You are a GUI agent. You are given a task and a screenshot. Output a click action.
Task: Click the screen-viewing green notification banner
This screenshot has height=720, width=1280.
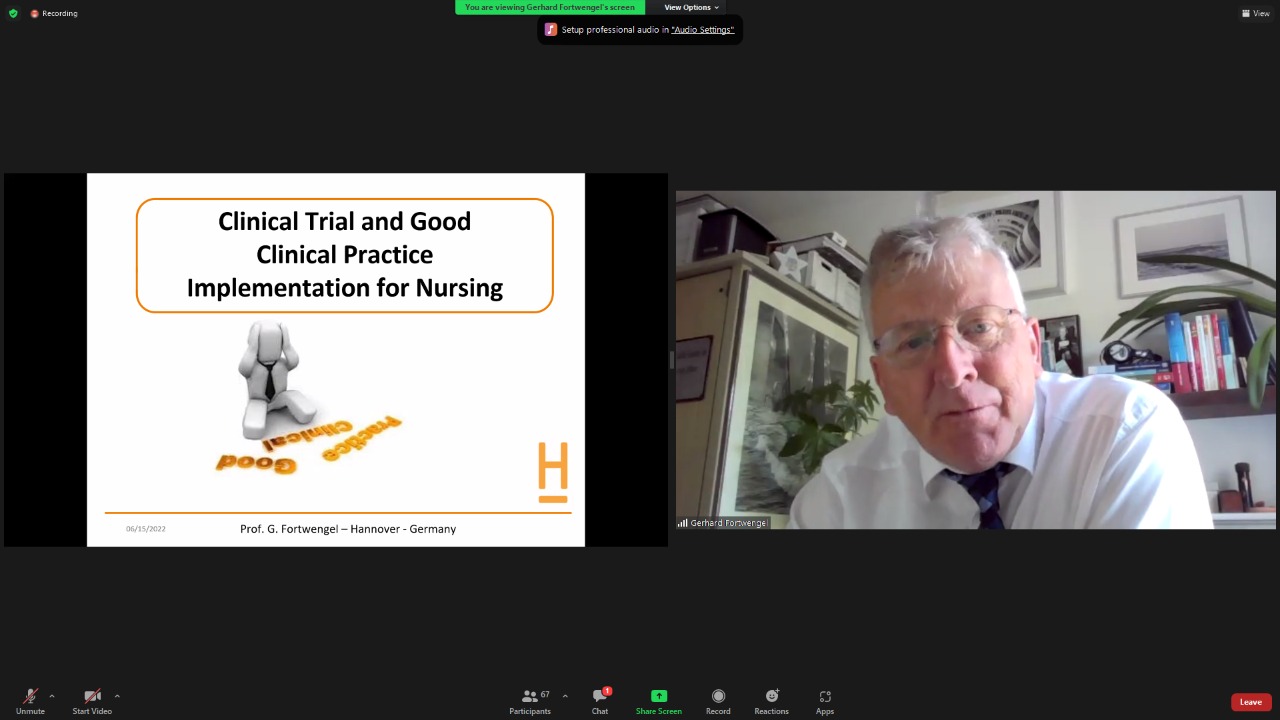tap(550, 7)
